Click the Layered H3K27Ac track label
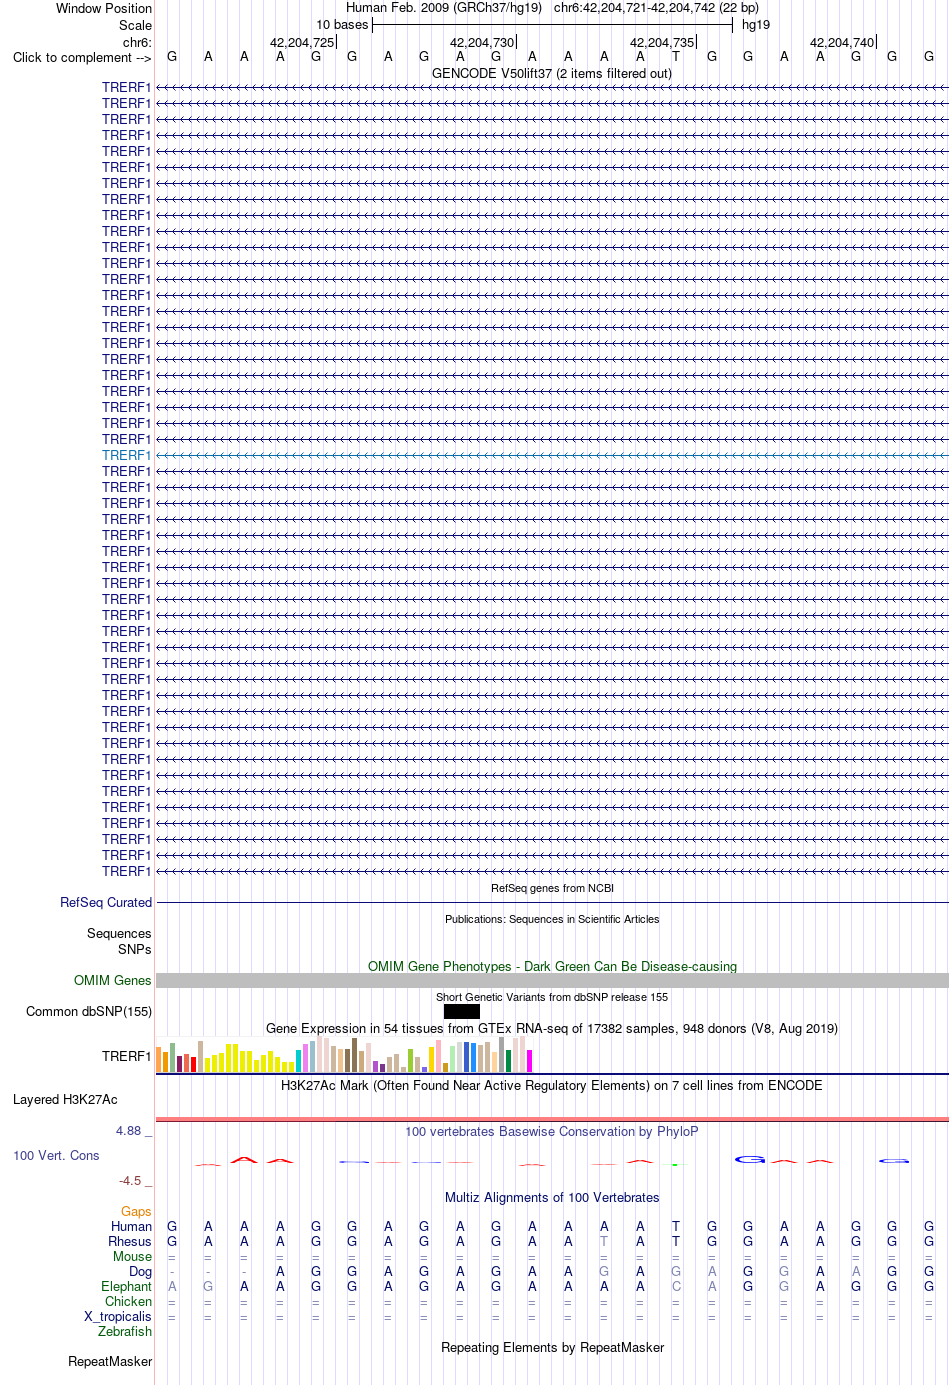950x1385 pixels. (65, 1100)
